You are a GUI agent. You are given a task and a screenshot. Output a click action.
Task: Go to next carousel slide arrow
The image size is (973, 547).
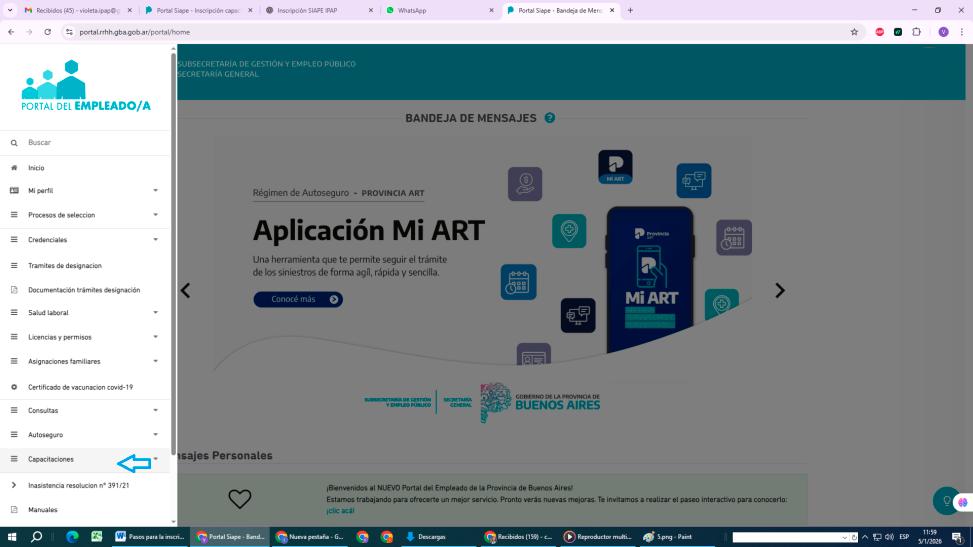click(x=780, y=291)
